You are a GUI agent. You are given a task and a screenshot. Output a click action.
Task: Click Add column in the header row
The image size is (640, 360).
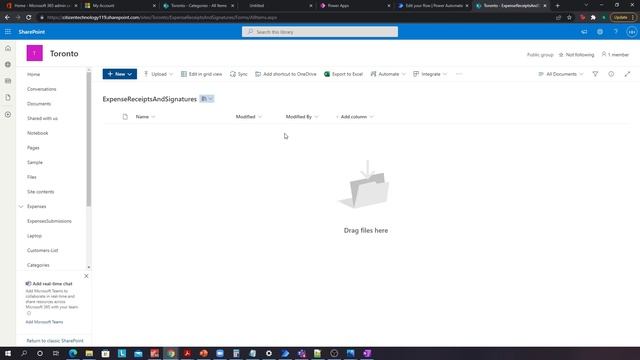pos(354,117)
